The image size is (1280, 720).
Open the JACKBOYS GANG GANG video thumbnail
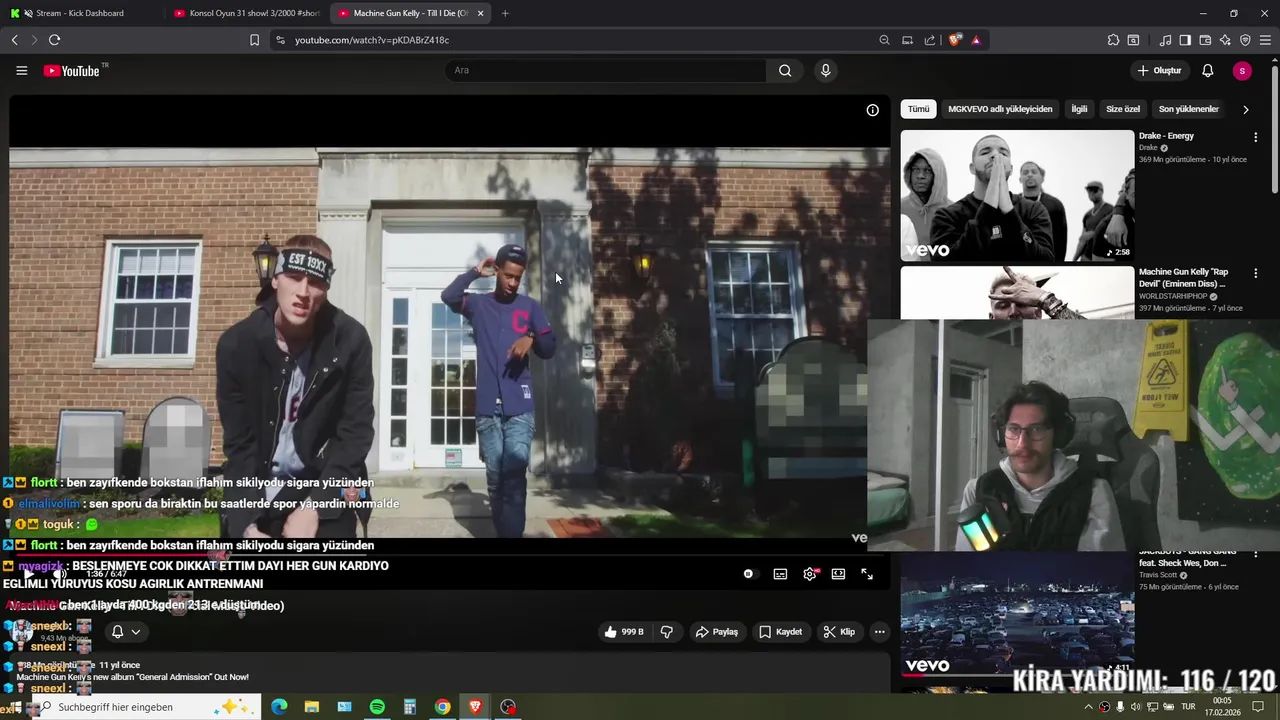coord(1017,613)
